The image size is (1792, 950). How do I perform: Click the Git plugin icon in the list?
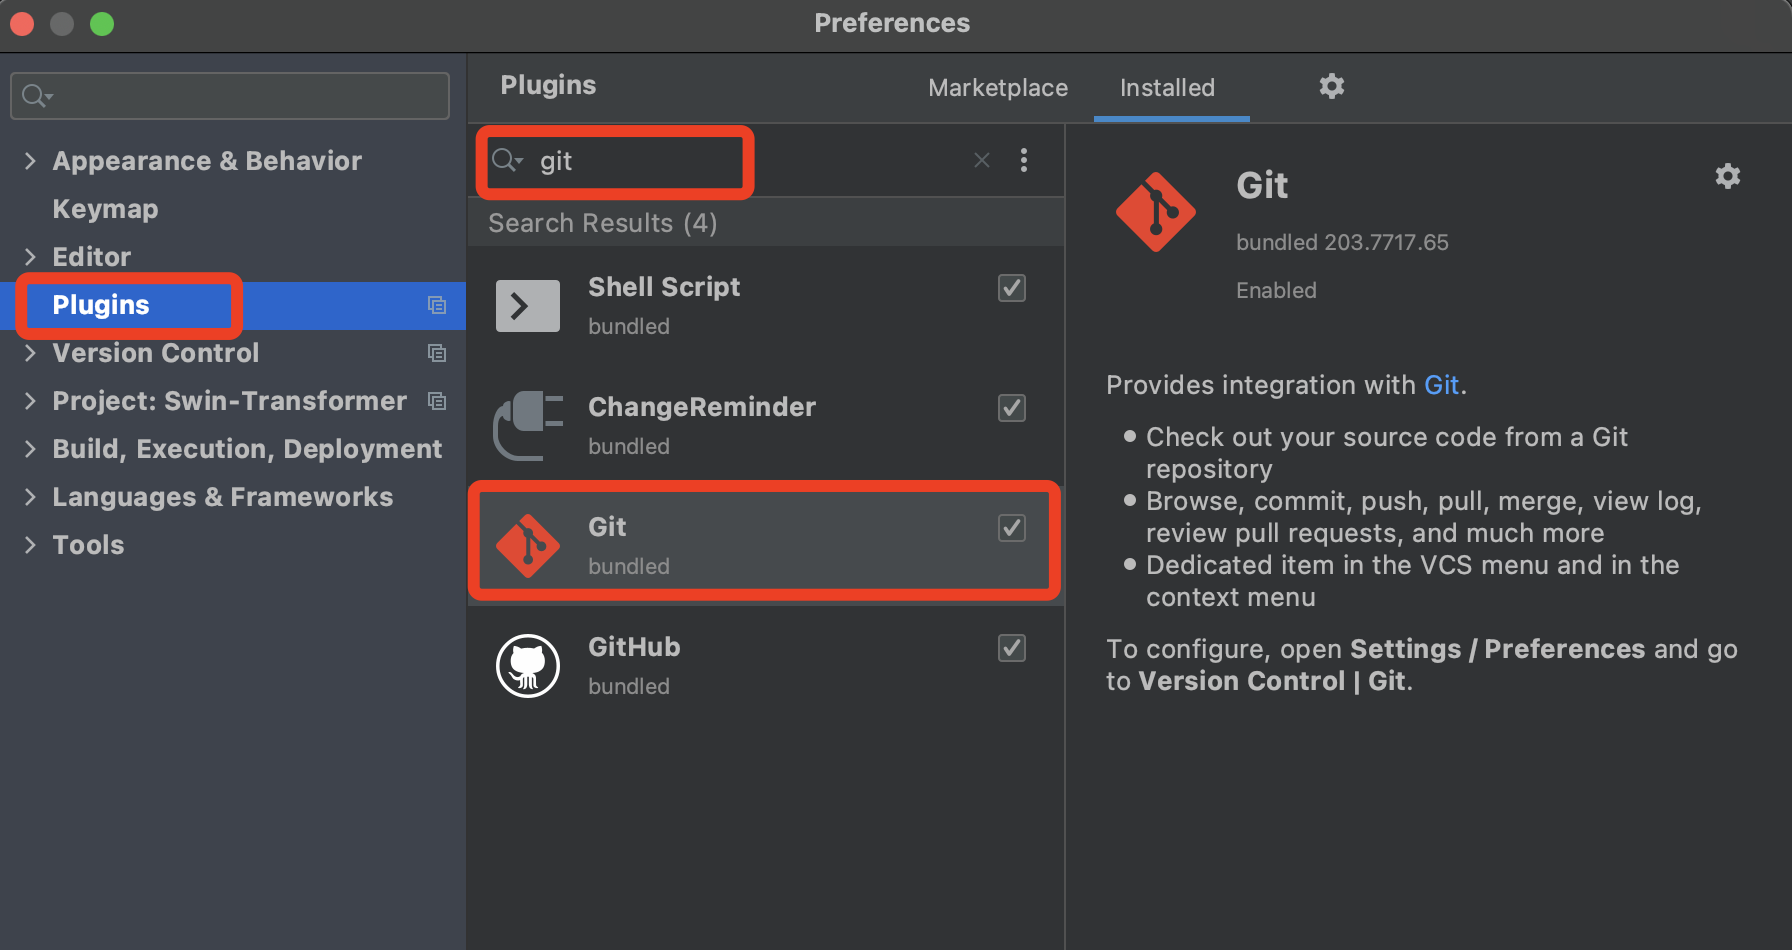(528, 546)
